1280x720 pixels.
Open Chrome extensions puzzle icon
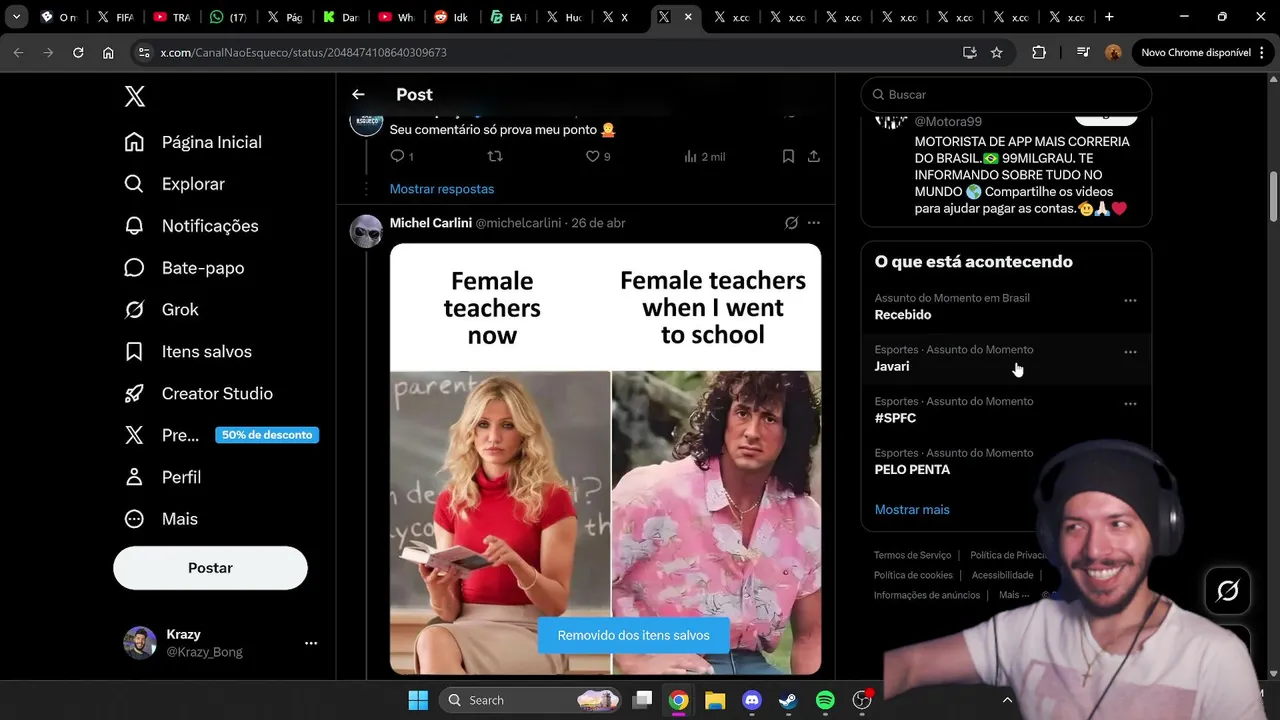pos(1039,52)
